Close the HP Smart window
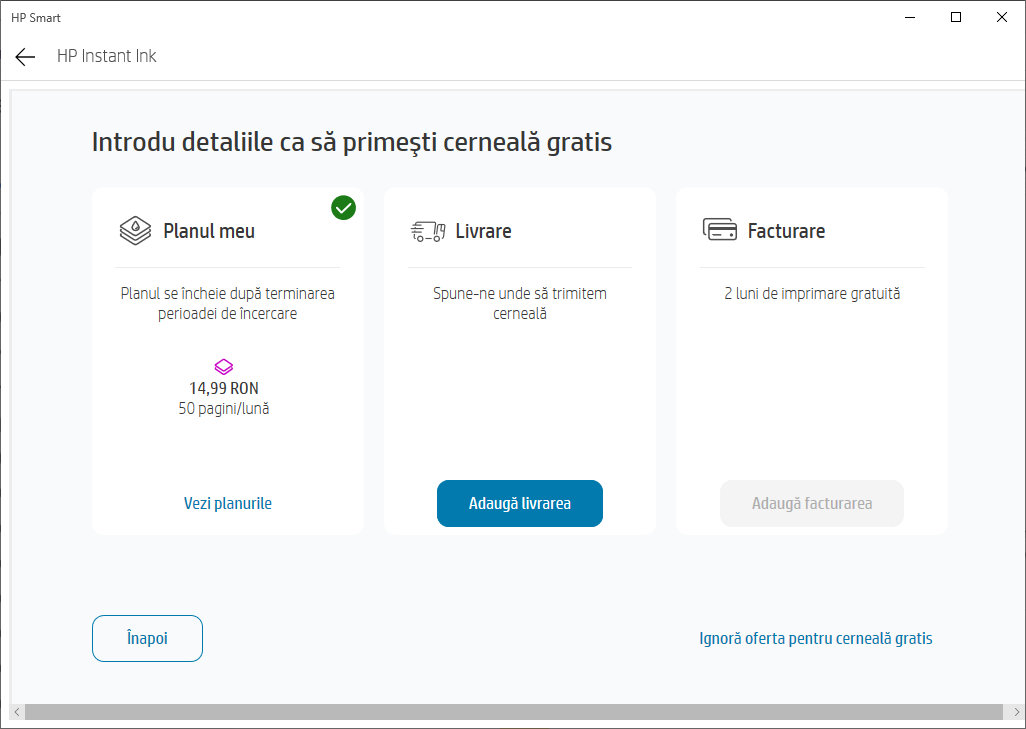The width and height of the screenshot is (1026, 729). point(1002,18)
